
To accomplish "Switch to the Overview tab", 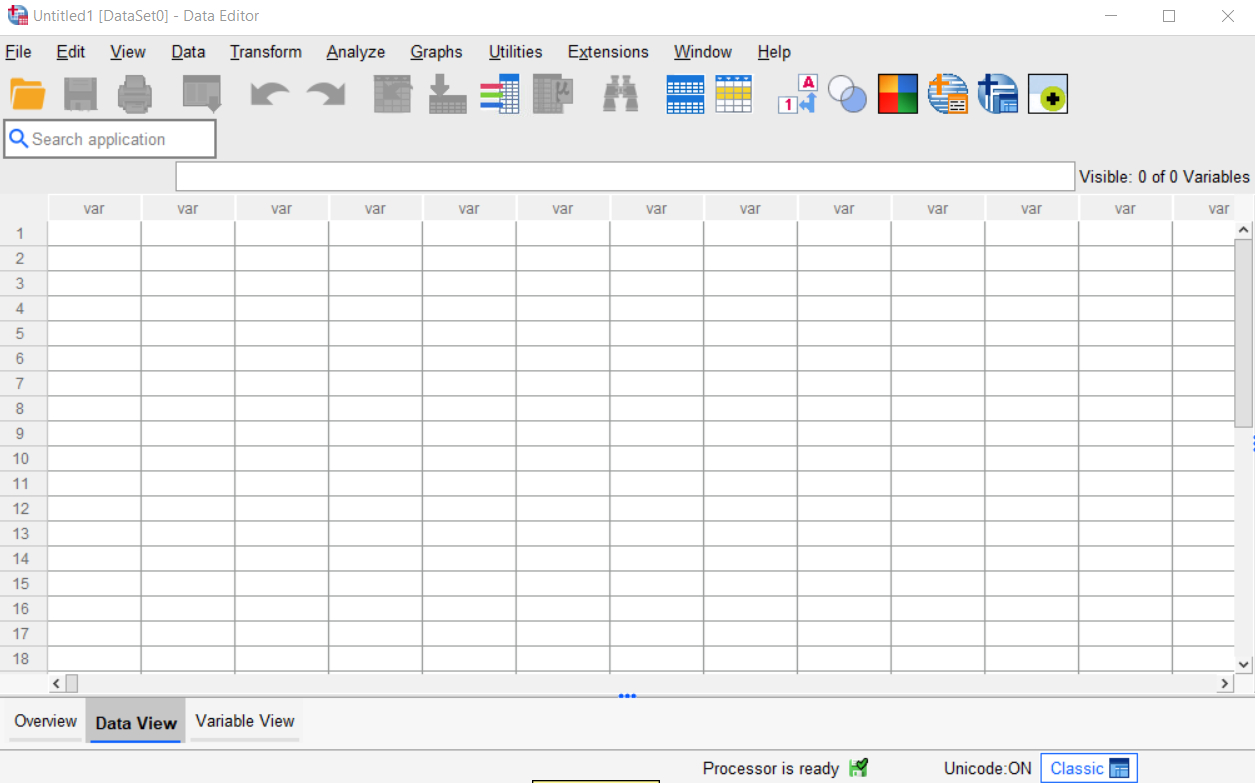I will point(45,721).
